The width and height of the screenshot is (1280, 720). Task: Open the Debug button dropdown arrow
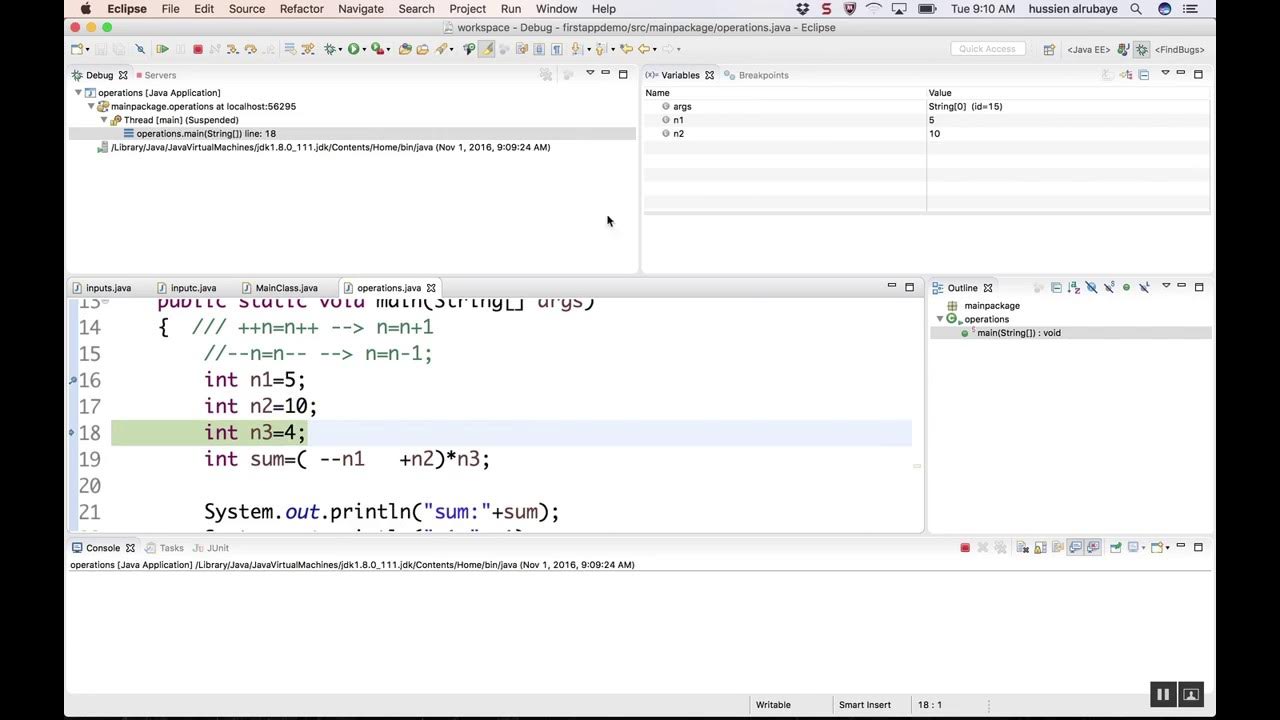[340, 49]
